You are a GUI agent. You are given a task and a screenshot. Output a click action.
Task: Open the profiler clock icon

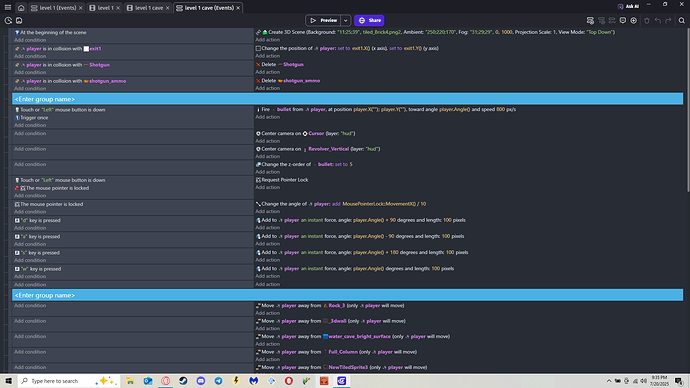(x=8, y=20)
